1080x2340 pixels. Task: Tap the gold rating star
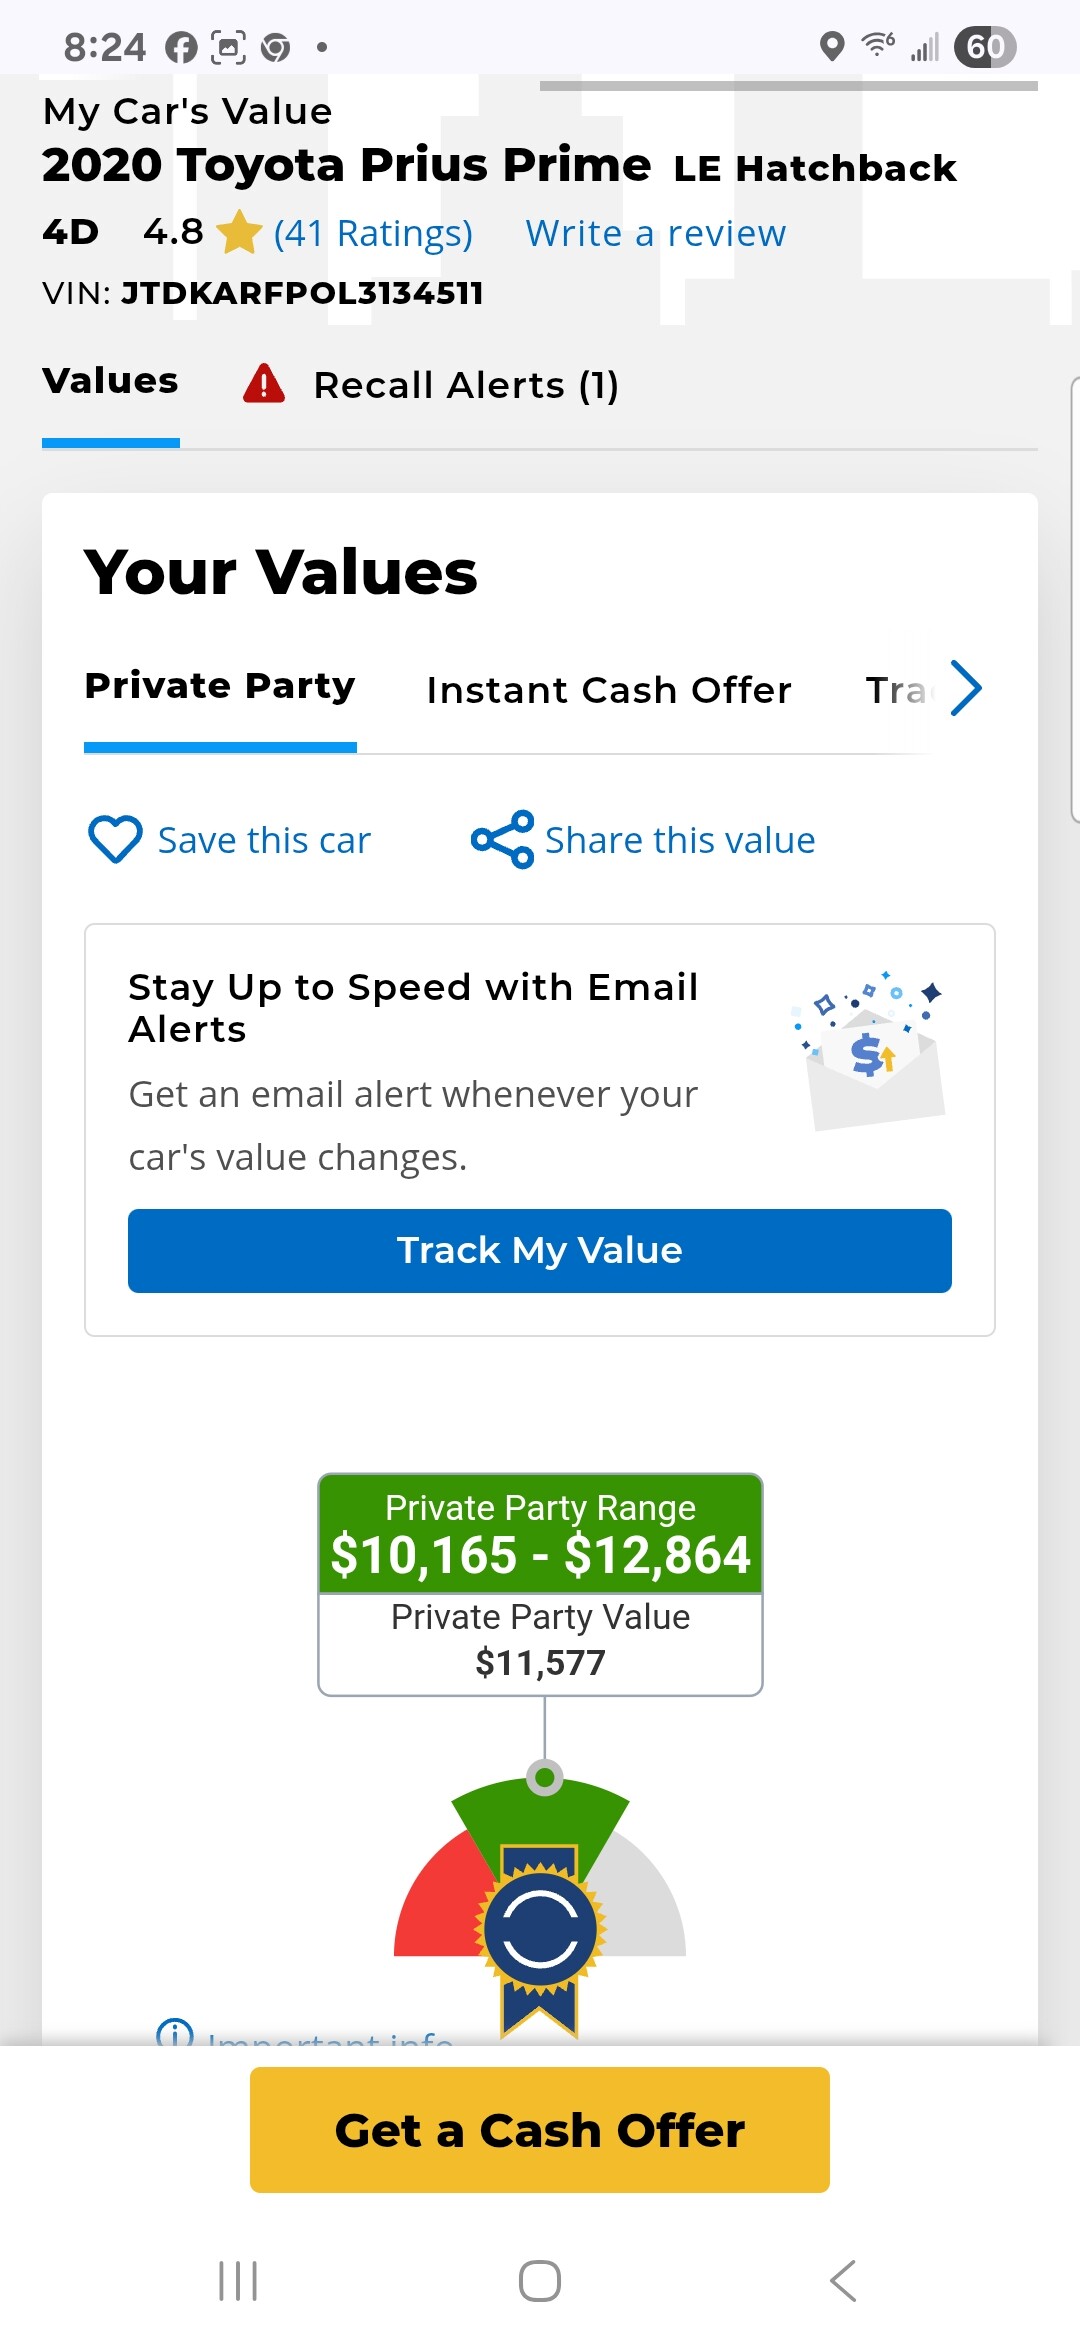239,232
